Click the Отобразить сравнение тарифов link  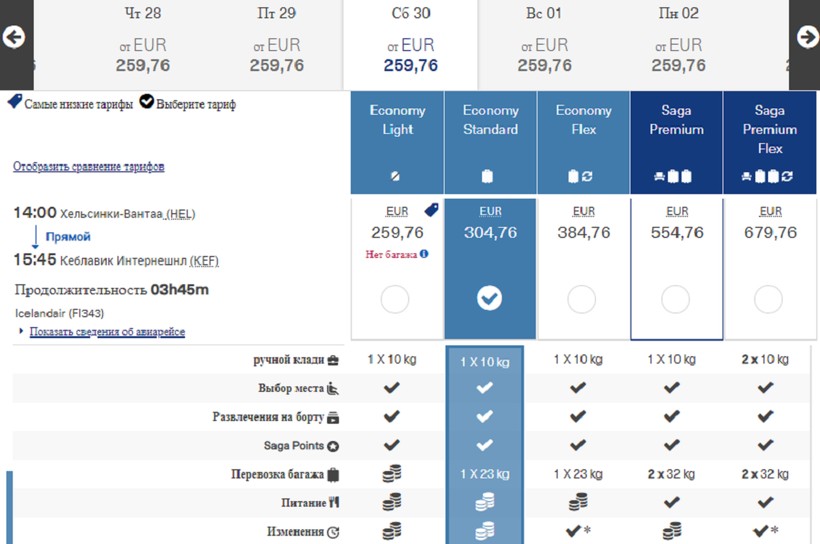click(x=89, y=167)
